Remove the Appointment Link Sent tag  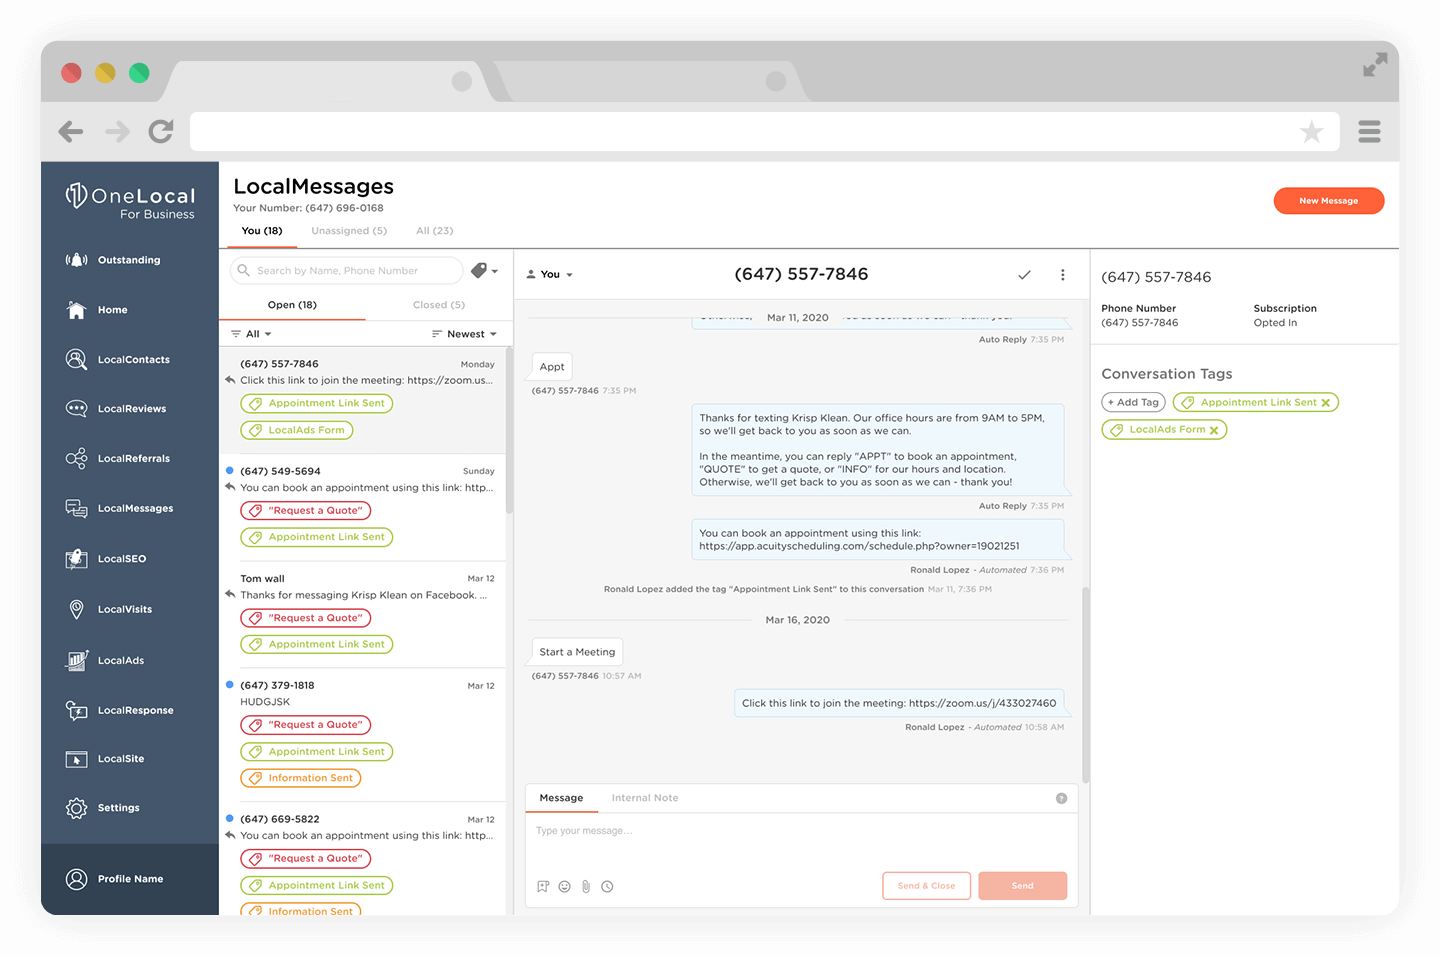tap(1324, 402)
